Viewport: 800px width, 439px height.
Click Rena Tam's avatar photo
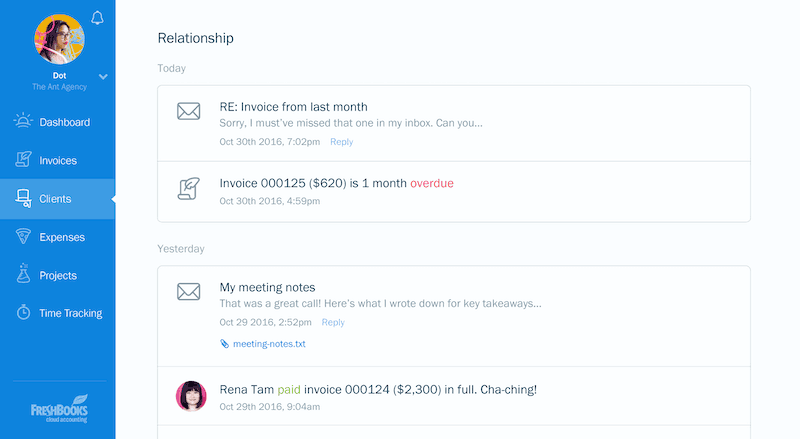coord(190,396)
